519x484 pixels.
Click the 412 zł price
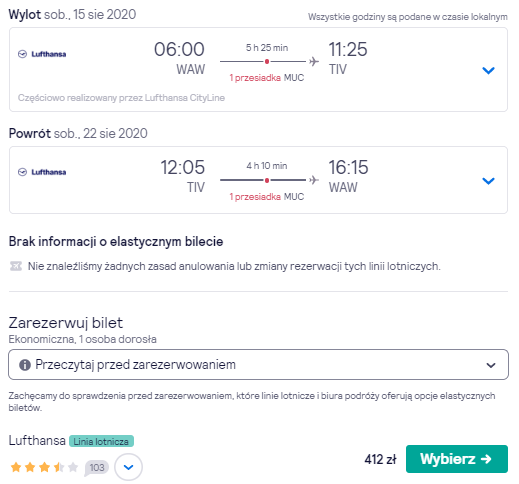point(380,459)
